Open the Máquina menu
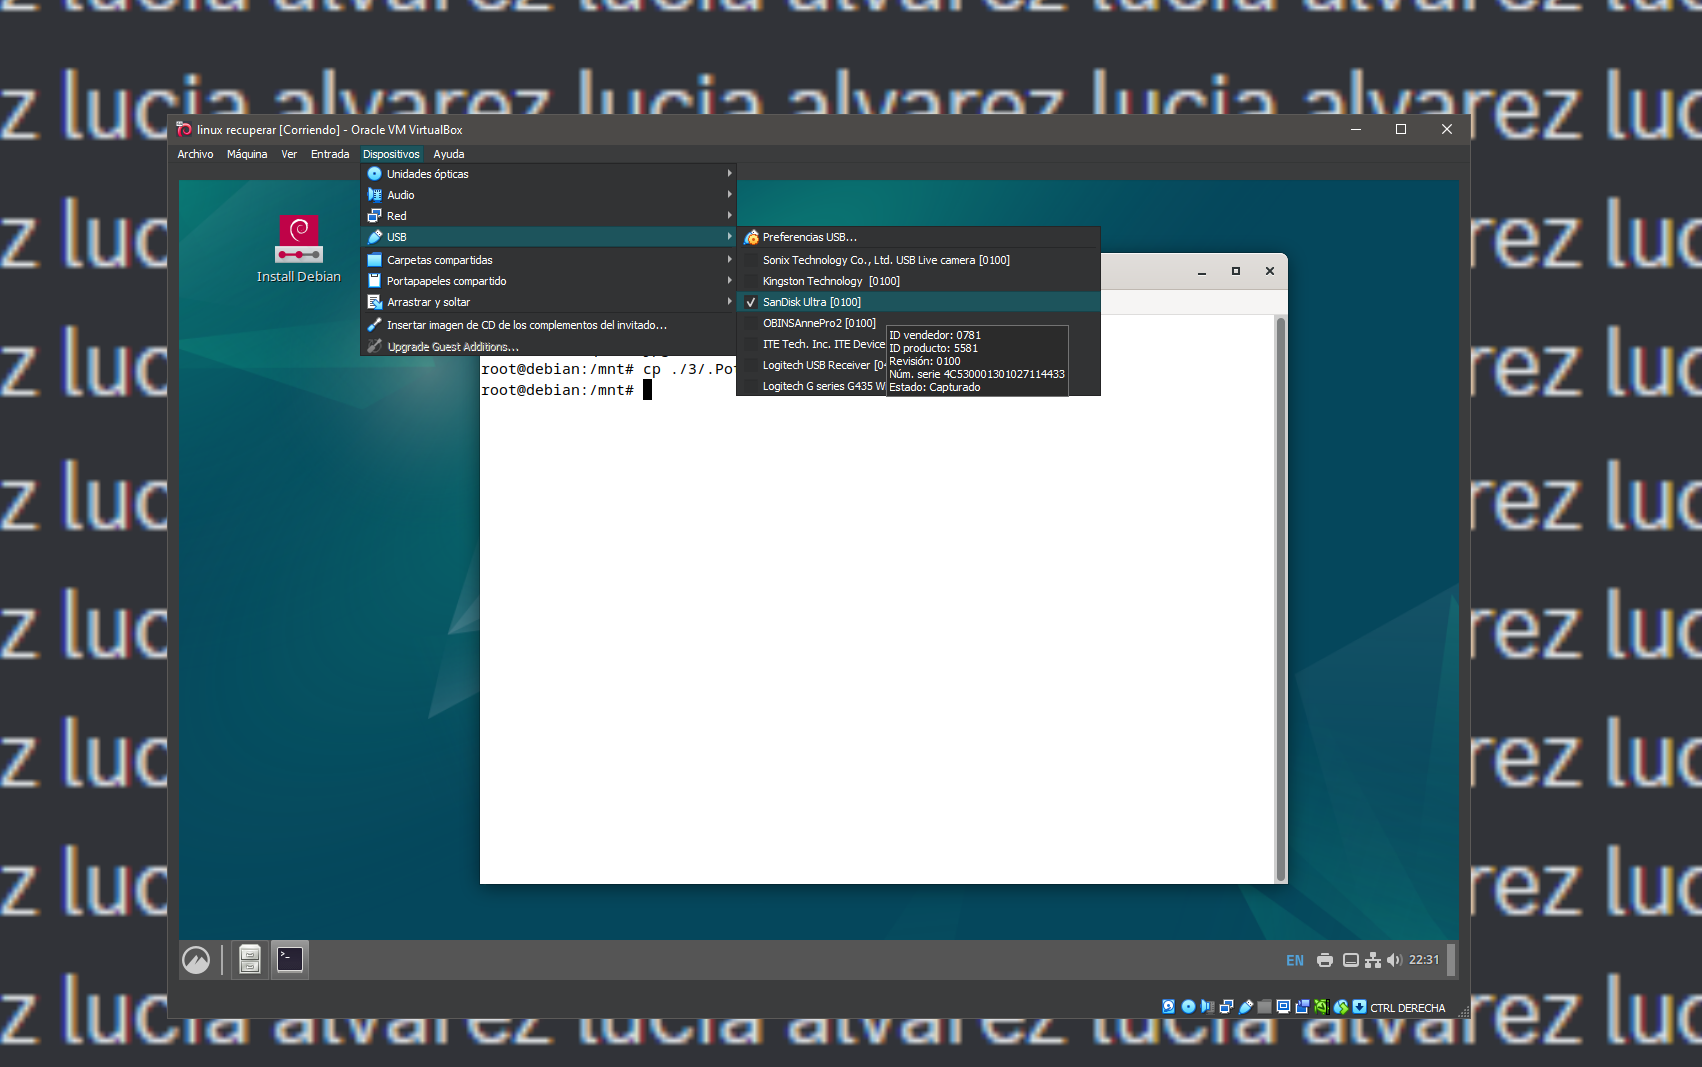This screenshot has width=1702, height=1067. coord(246,154)
